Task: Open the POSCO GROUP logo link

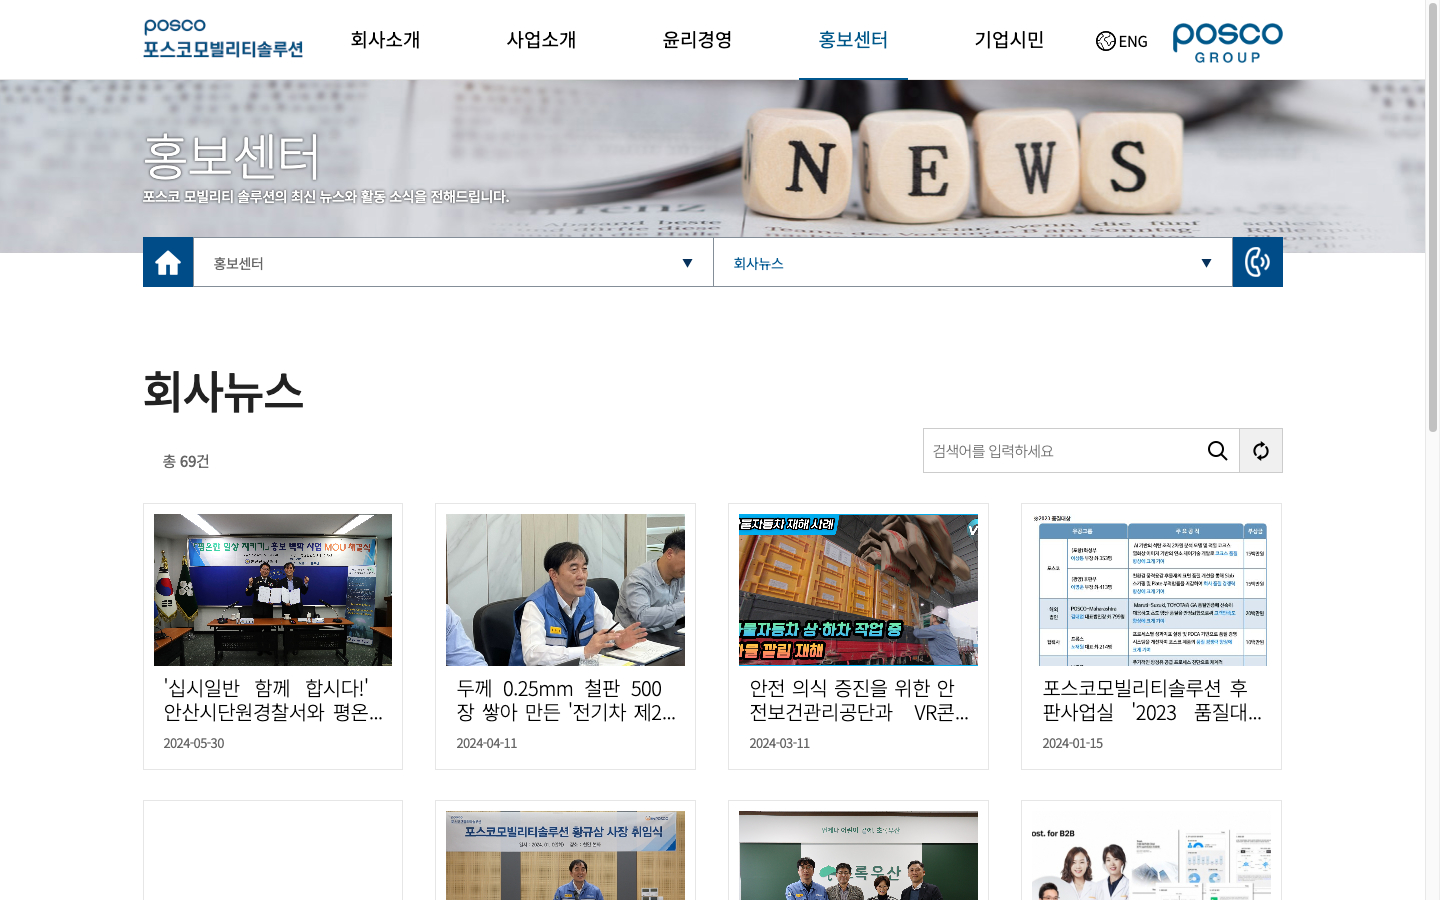Action: tap(1227, 42)
